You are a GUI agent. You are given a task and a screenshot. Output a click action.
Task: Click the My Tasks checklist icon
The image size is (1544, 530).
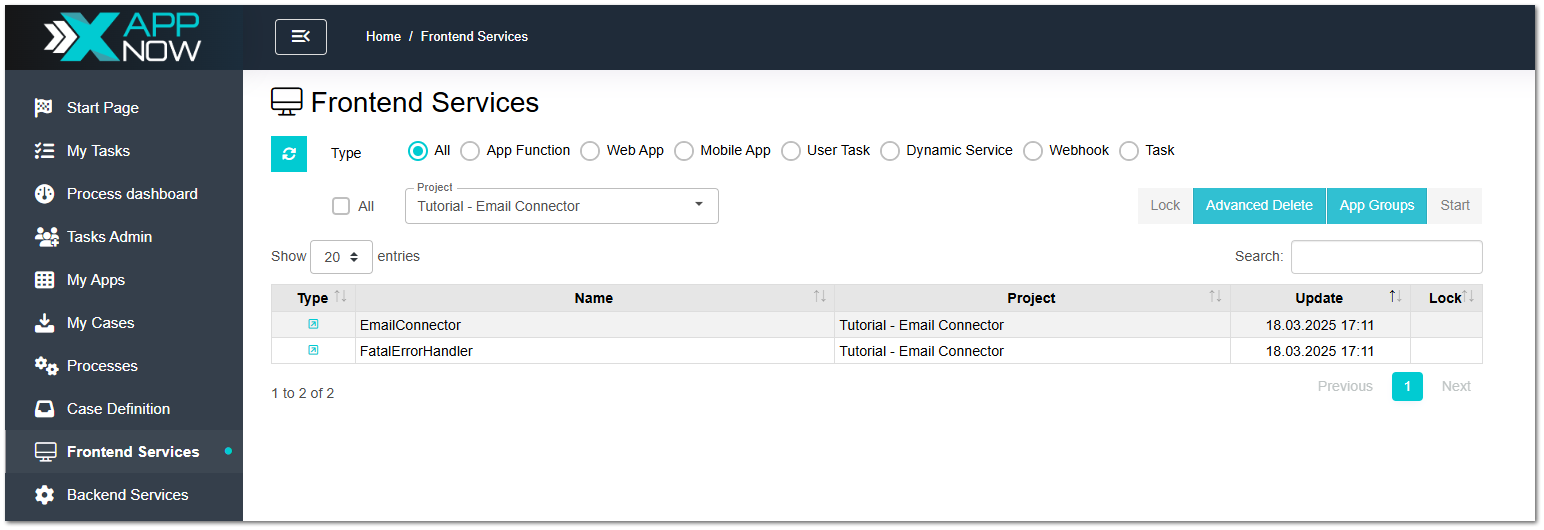(44, 151)
